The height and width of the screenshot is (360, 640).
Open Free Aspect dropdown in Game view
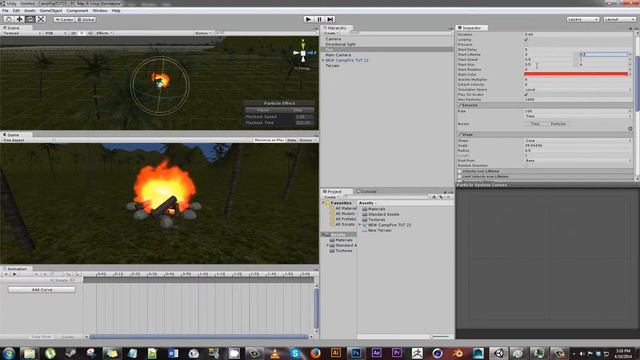pyautogui.click(x=28, y=140)
